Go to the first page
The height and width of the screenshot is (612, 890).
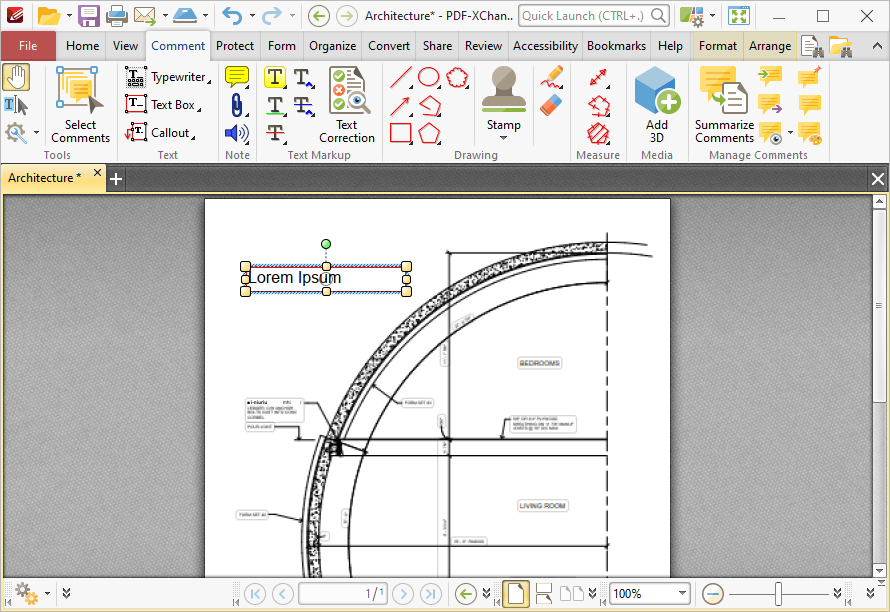click(x=255, y=594)
